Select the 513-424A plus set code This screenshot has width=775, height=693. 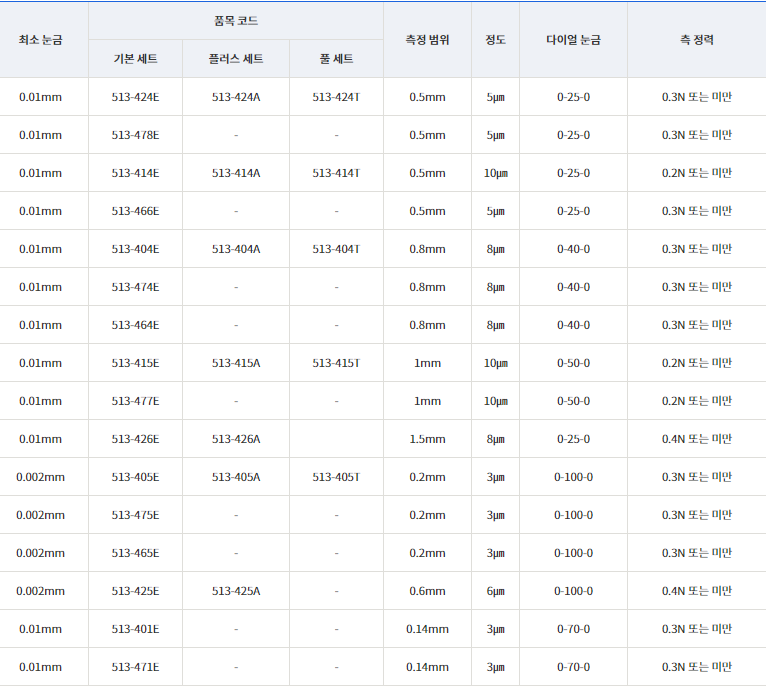236,97
